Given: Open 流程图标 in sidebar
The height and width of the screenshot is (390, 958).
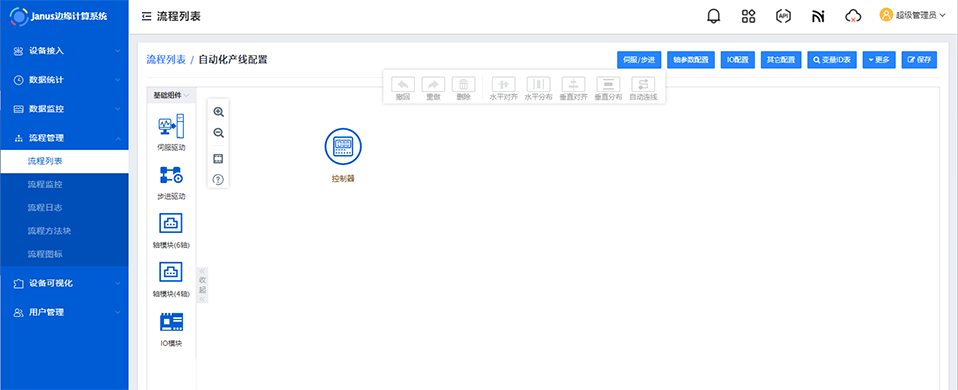Looking at the screenshot, I should (x=64, y=254).
